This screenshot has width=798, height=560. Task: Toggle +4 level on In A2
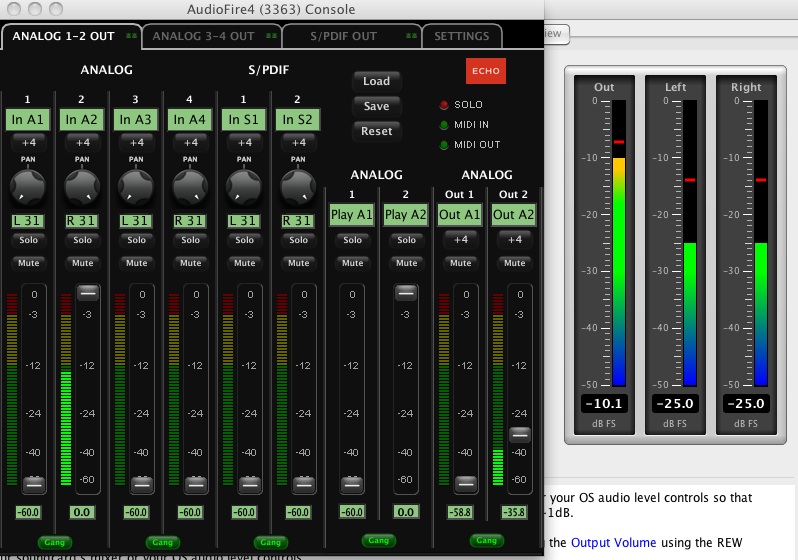[82, 143]
